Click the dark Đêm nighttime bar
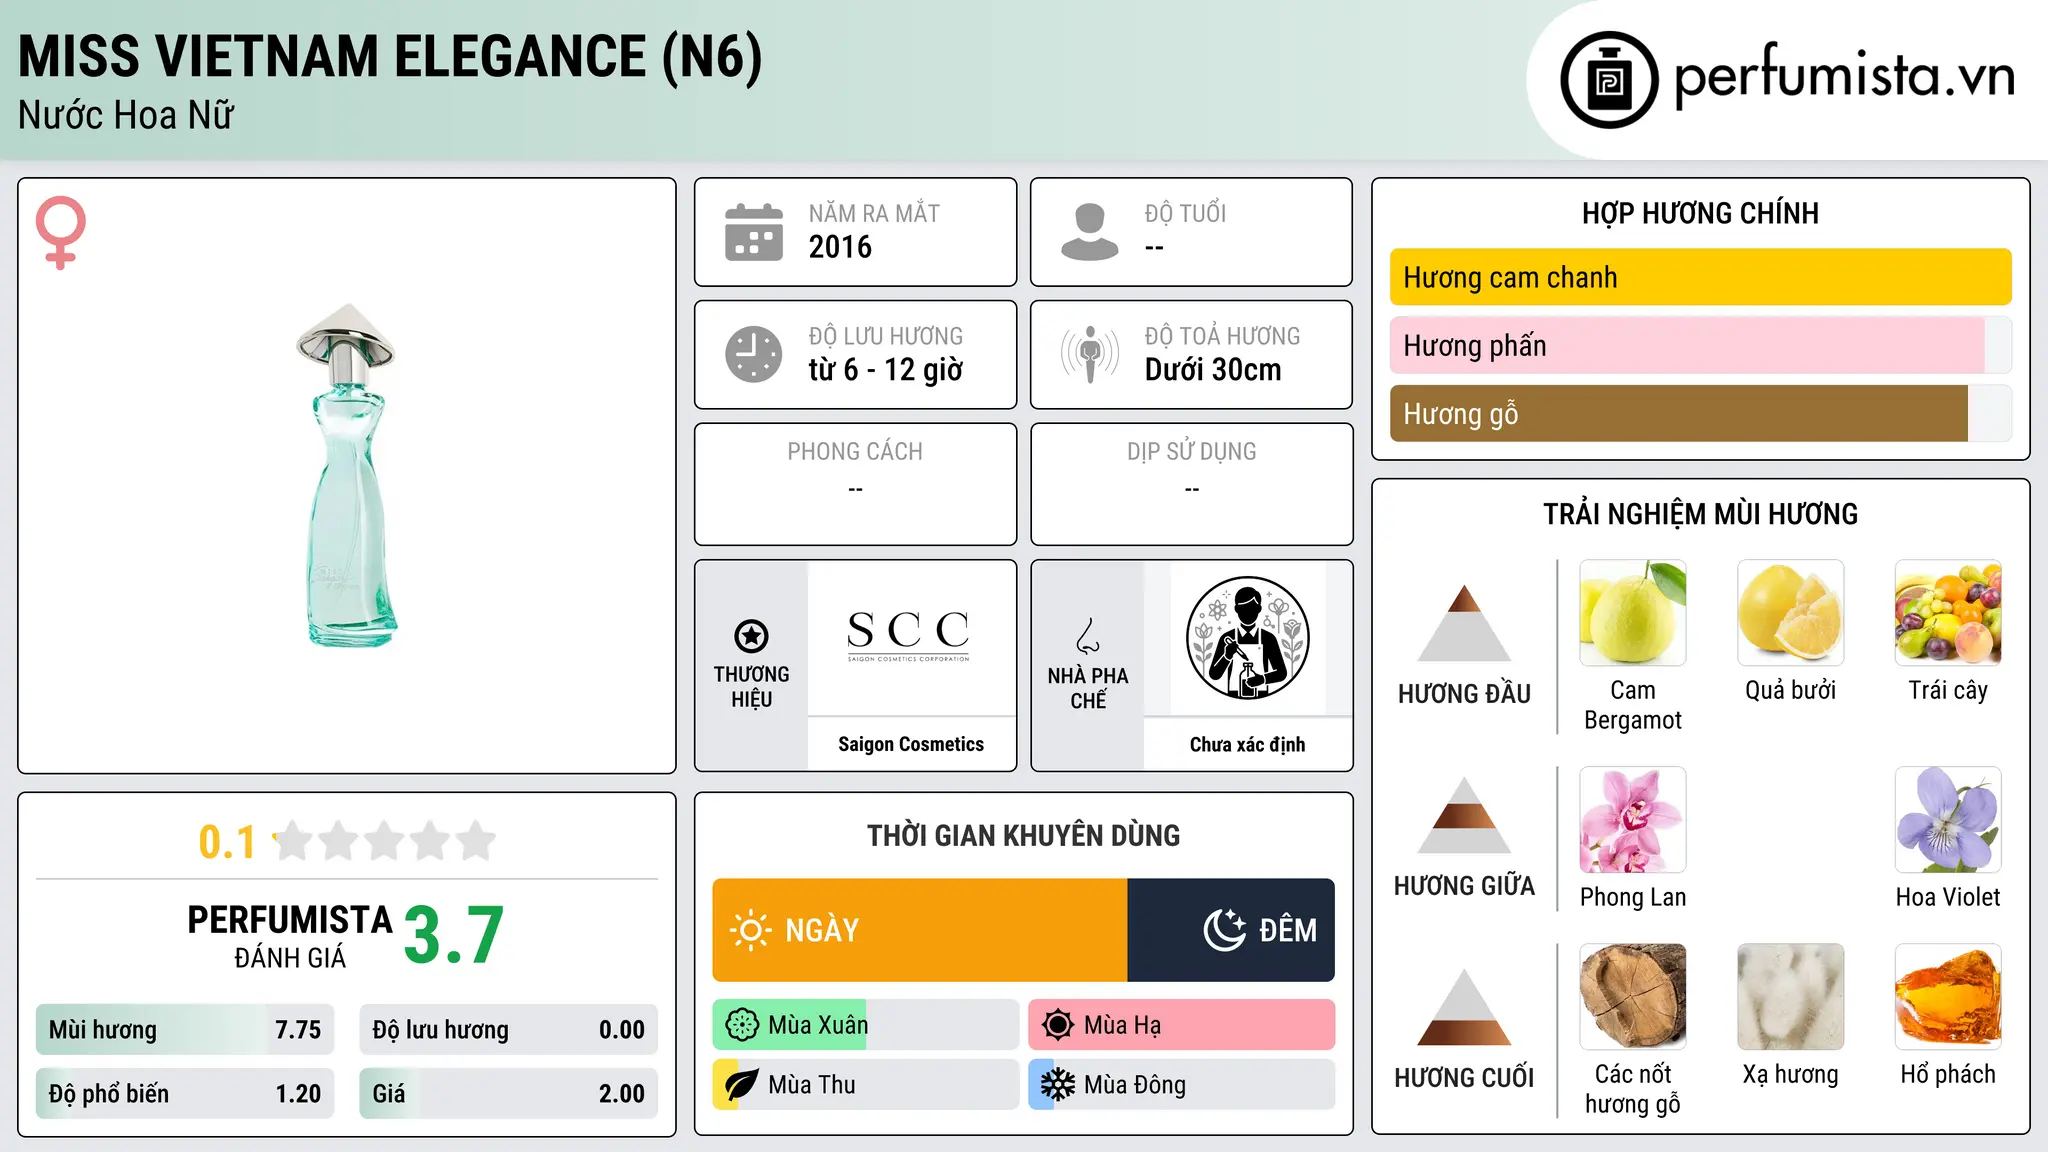Image resolution: width=2048 pixels, height=1152 pixels. pyautogui.click(x=1231, y=930)
